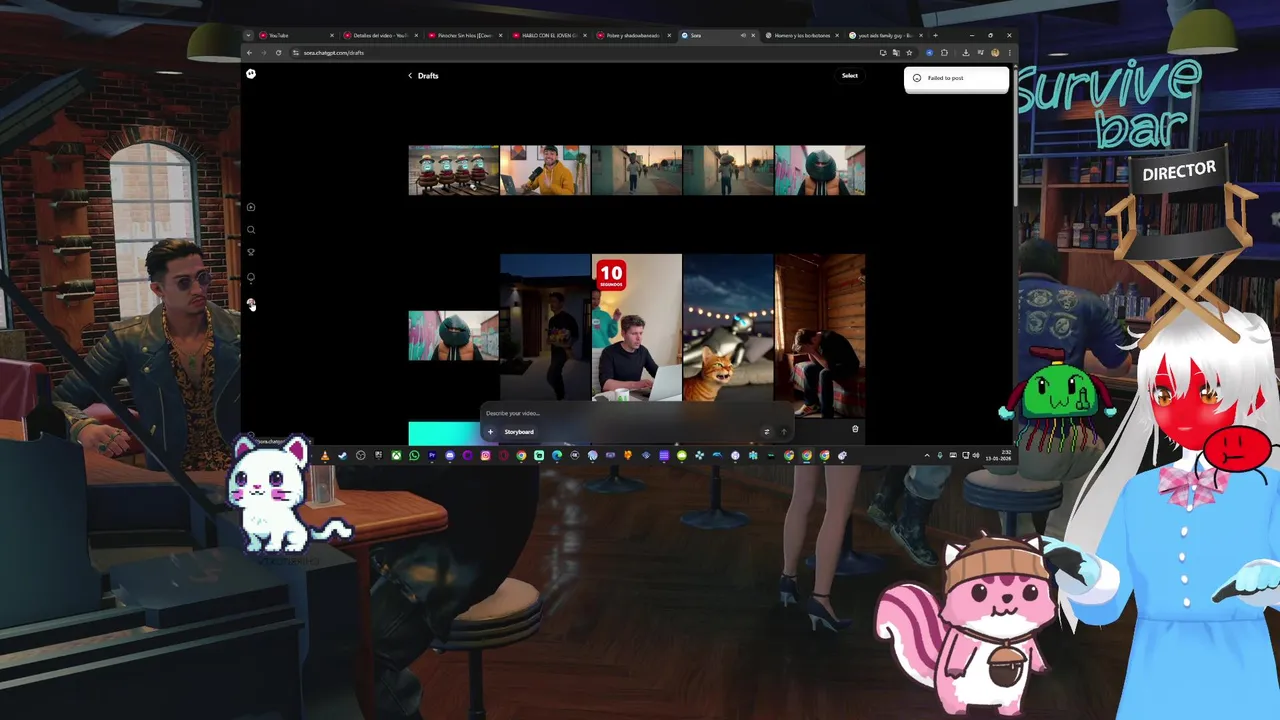Screen dimensions: 1280x720
Task: Open a new browser tab with the plus
Action: (x=936, y=35)
